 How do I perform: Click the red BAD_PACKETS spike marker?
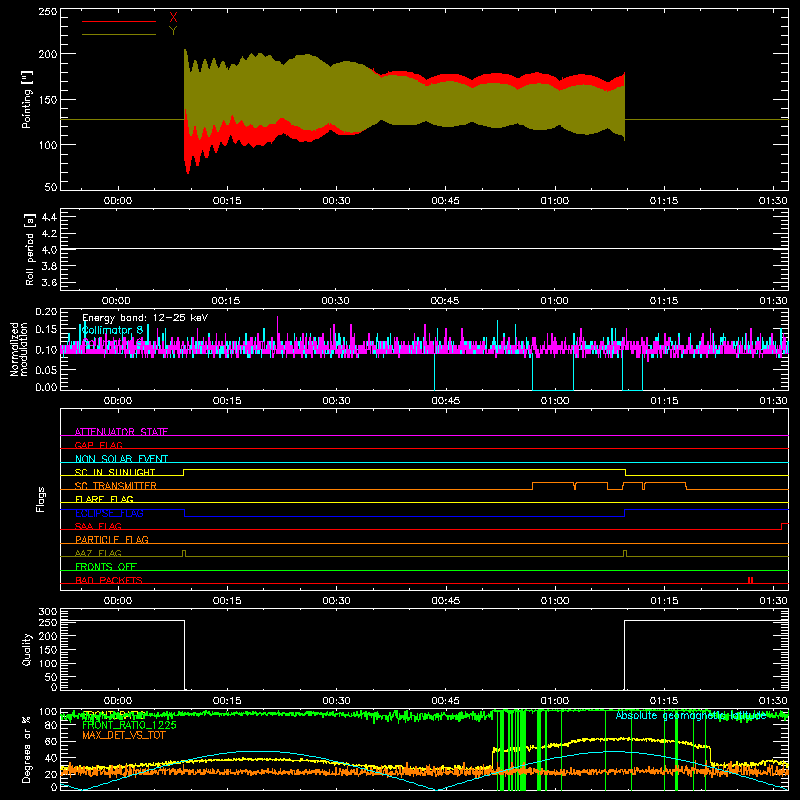point(751,580)
